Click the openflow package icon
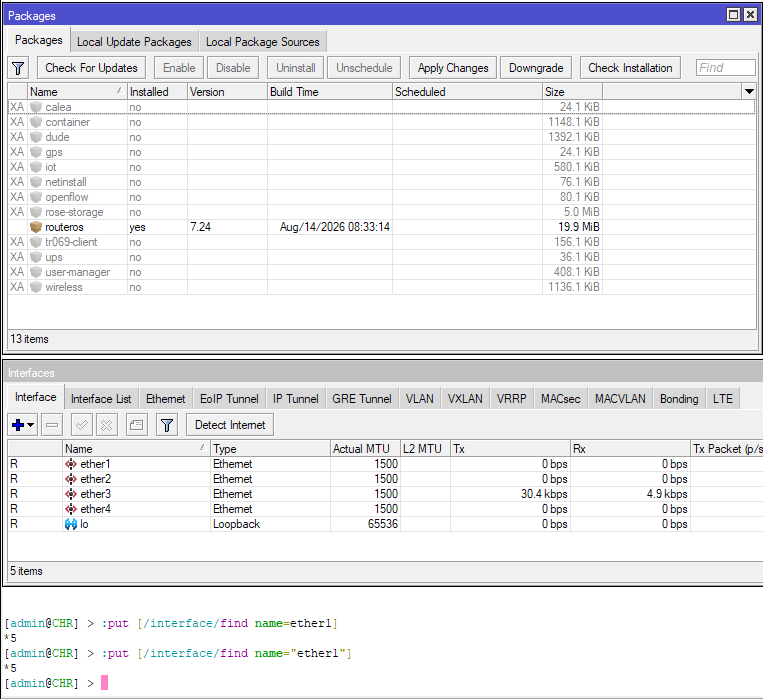Screen dimensions: 763x699 [36, 197]
